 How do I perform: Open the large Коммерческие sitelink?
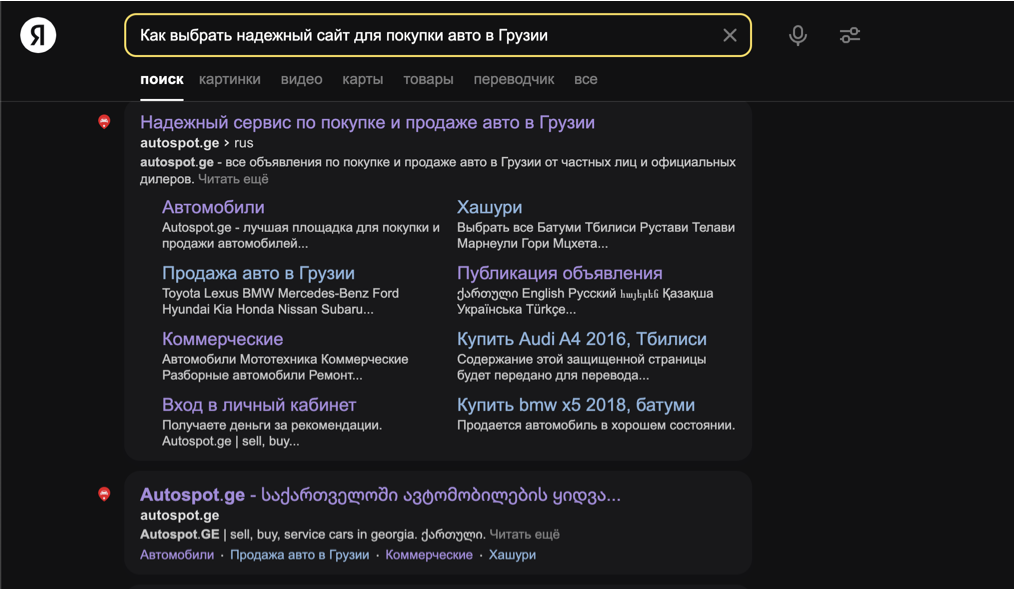222,339
